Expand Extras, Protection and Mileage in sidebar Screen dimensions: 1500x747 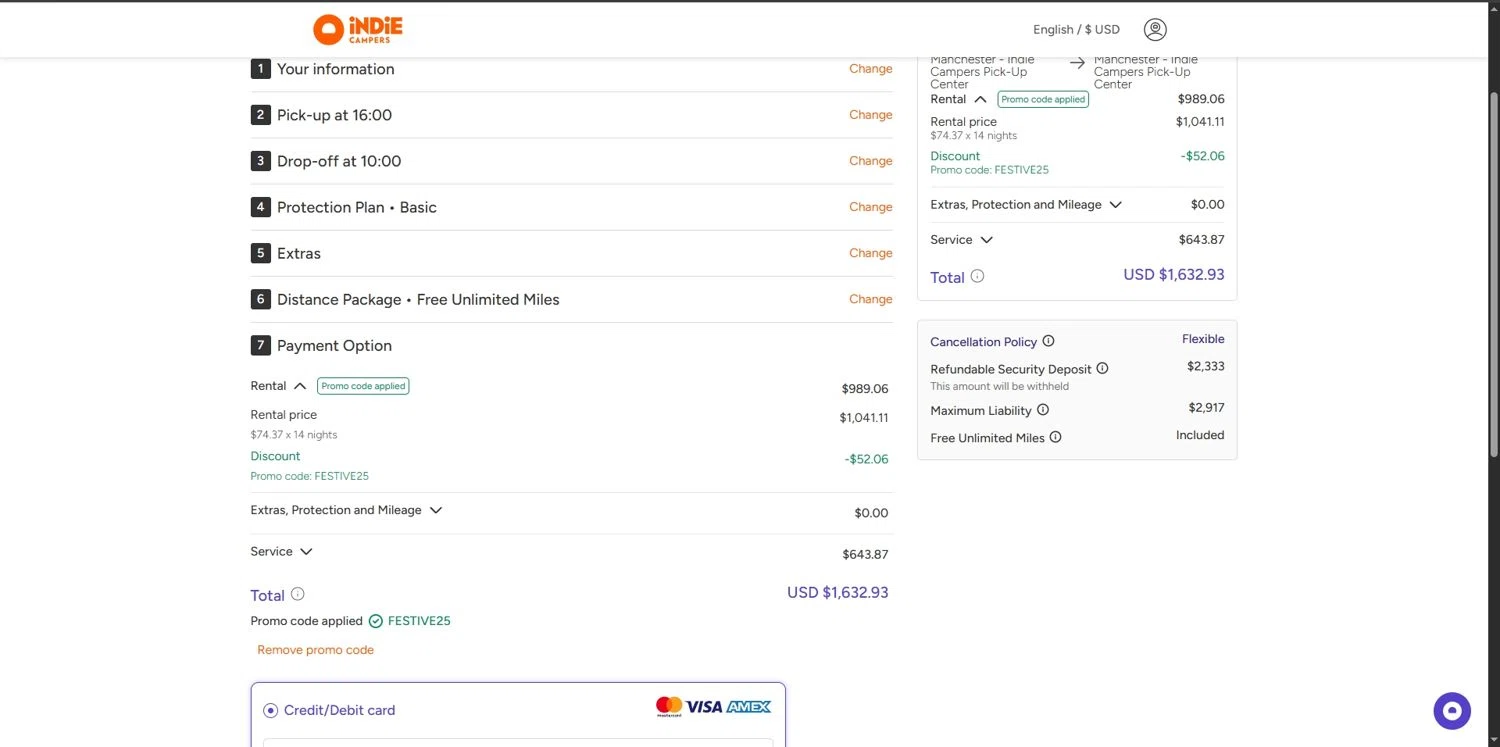click(1116, 204)
